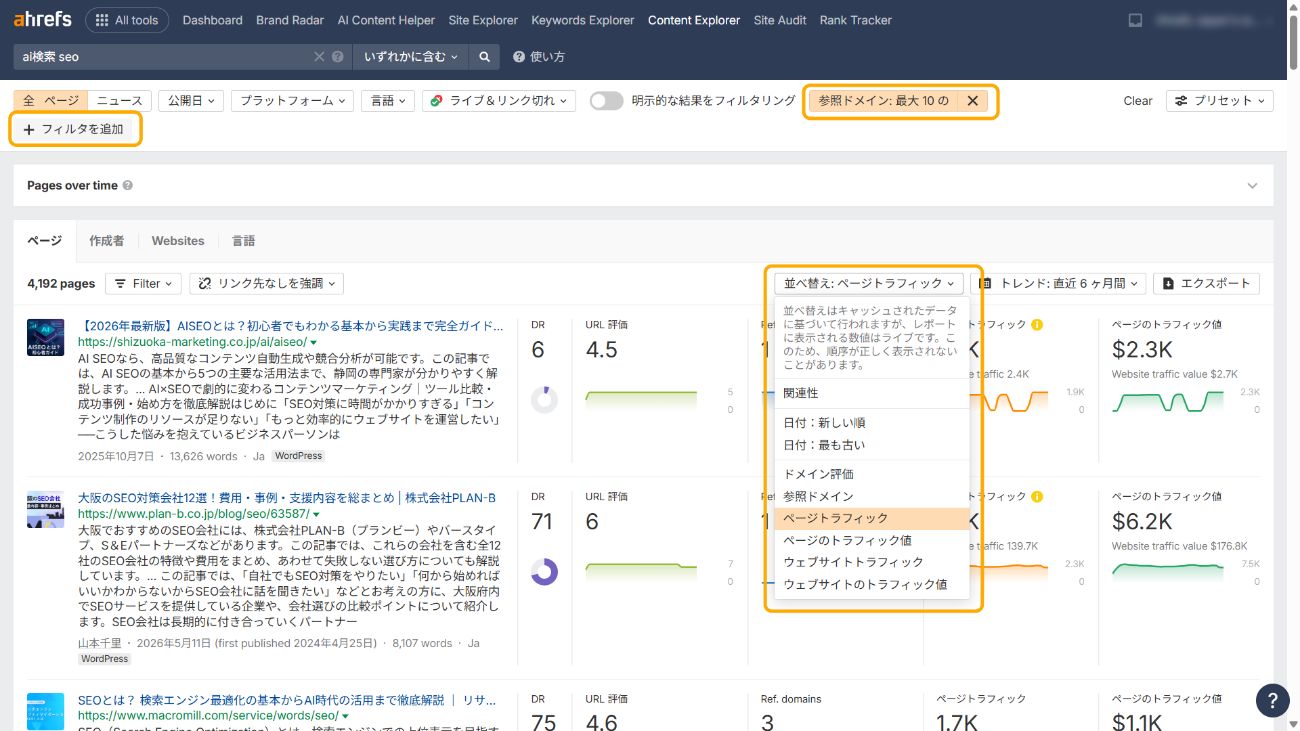
Task: Open the ライブ＆リンク切れ dropdown
Action: (x=499, y=101)
